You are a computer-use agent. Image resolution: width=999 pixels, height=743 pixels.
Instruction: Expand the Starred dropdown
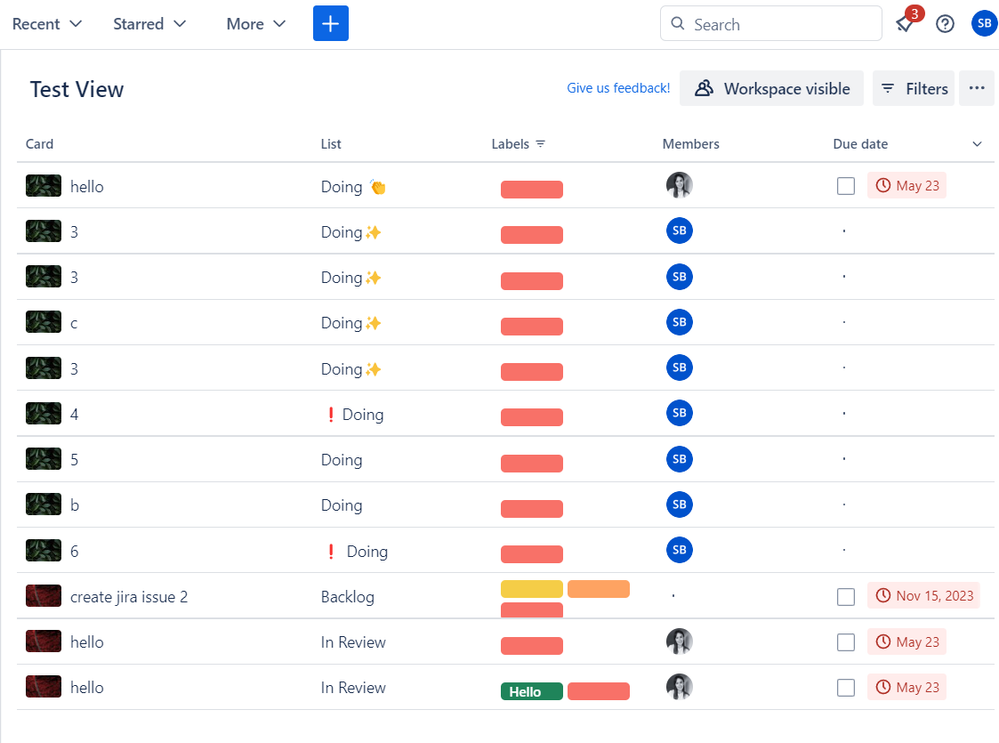tap(149, 24)
